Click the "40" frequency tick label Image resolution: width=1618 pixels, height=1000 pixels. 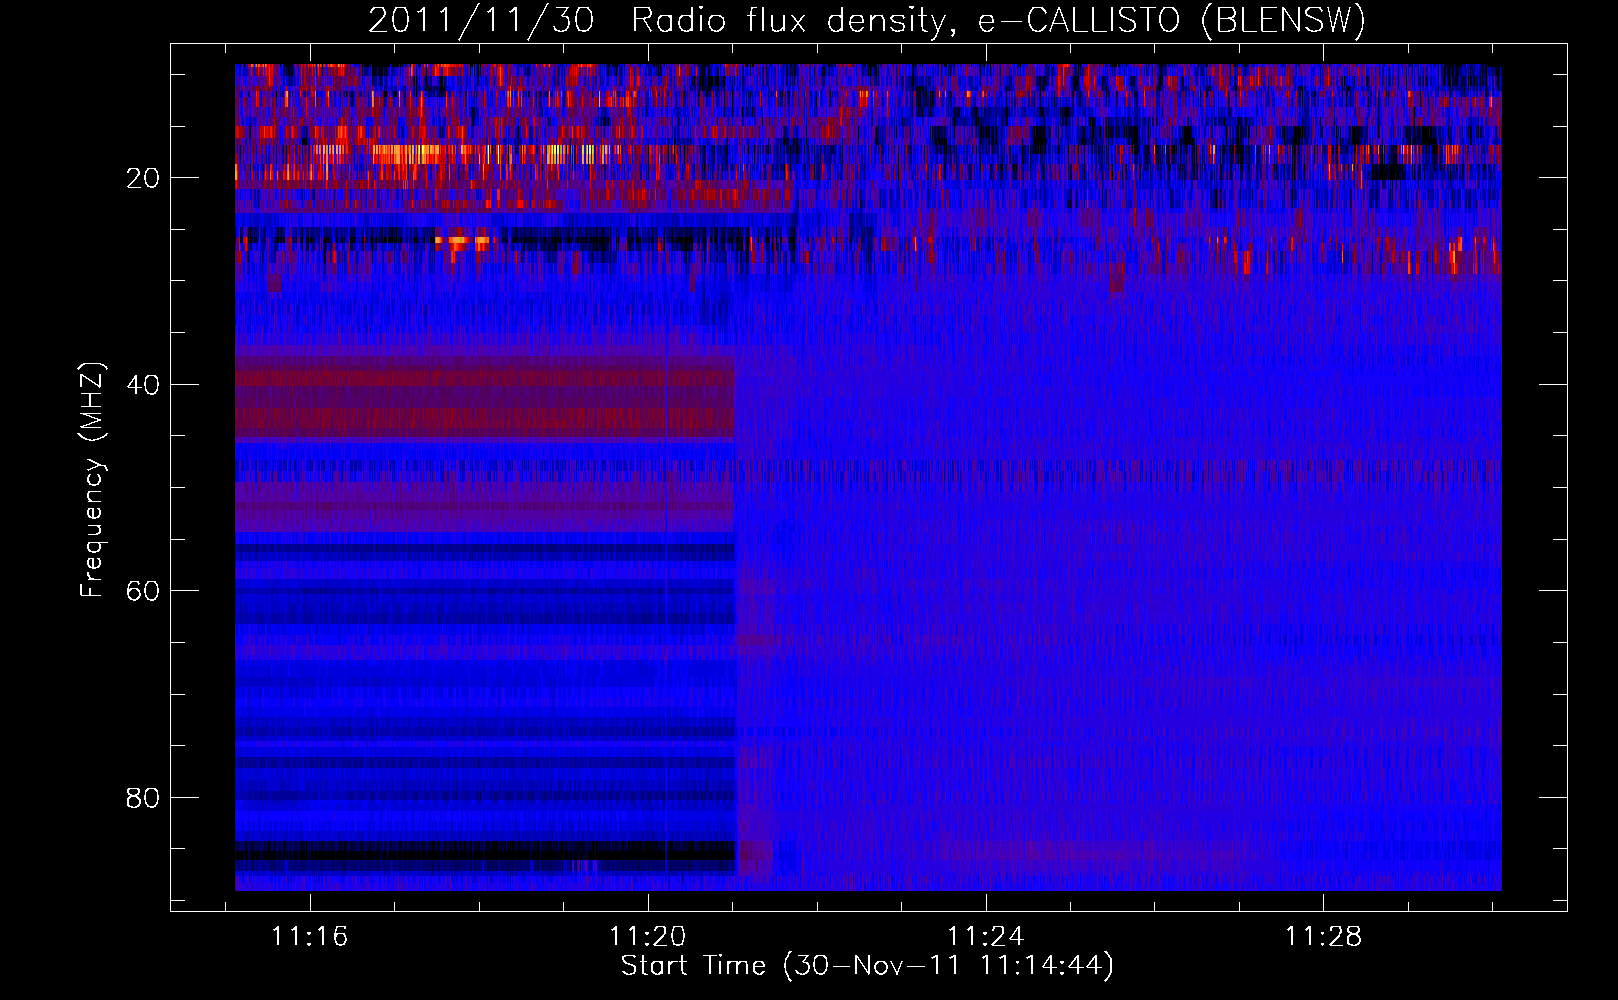(144, 385)
